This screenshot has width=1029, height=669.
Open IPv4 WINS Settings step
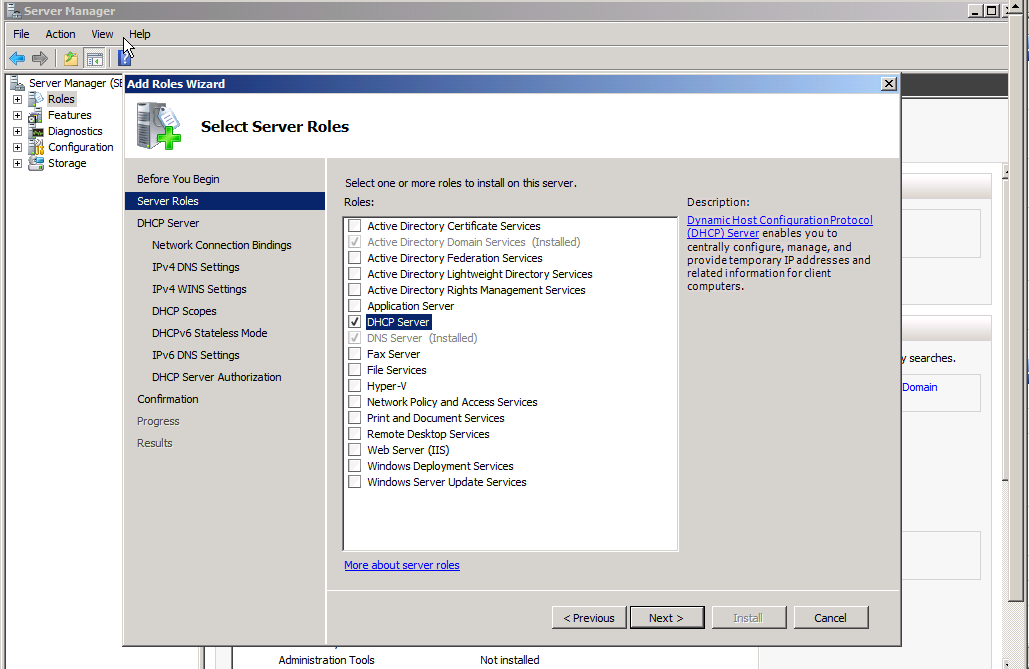tap(199, 289)
